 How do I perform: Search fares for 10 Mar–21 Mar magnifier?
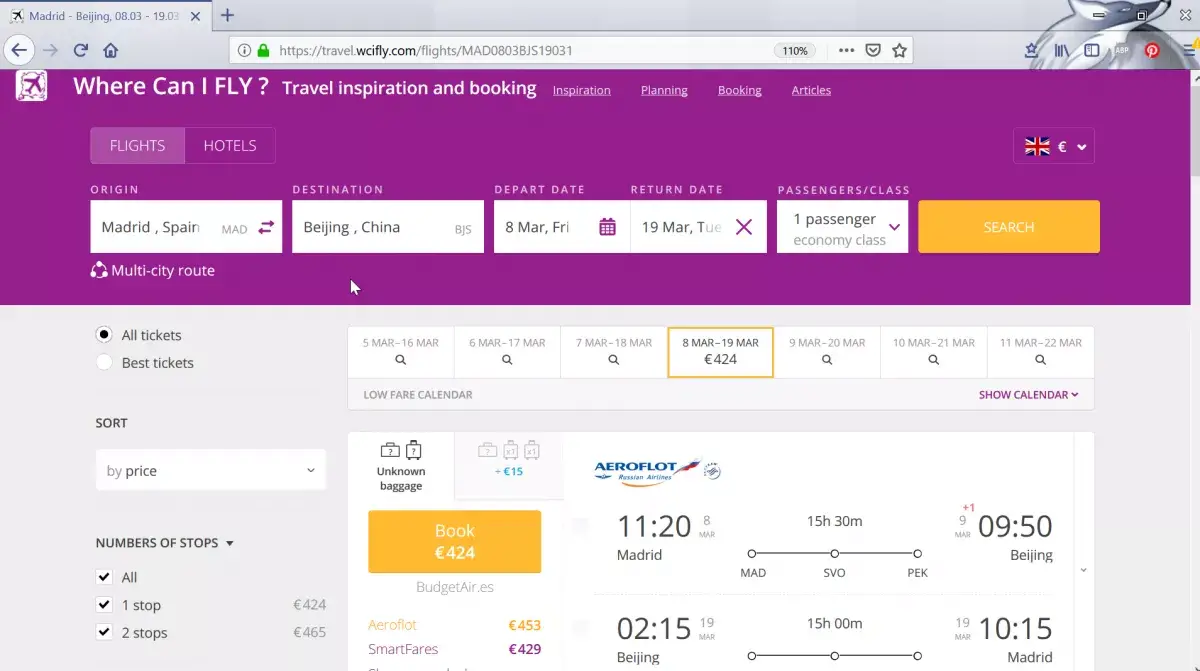[x=934, y=360]
